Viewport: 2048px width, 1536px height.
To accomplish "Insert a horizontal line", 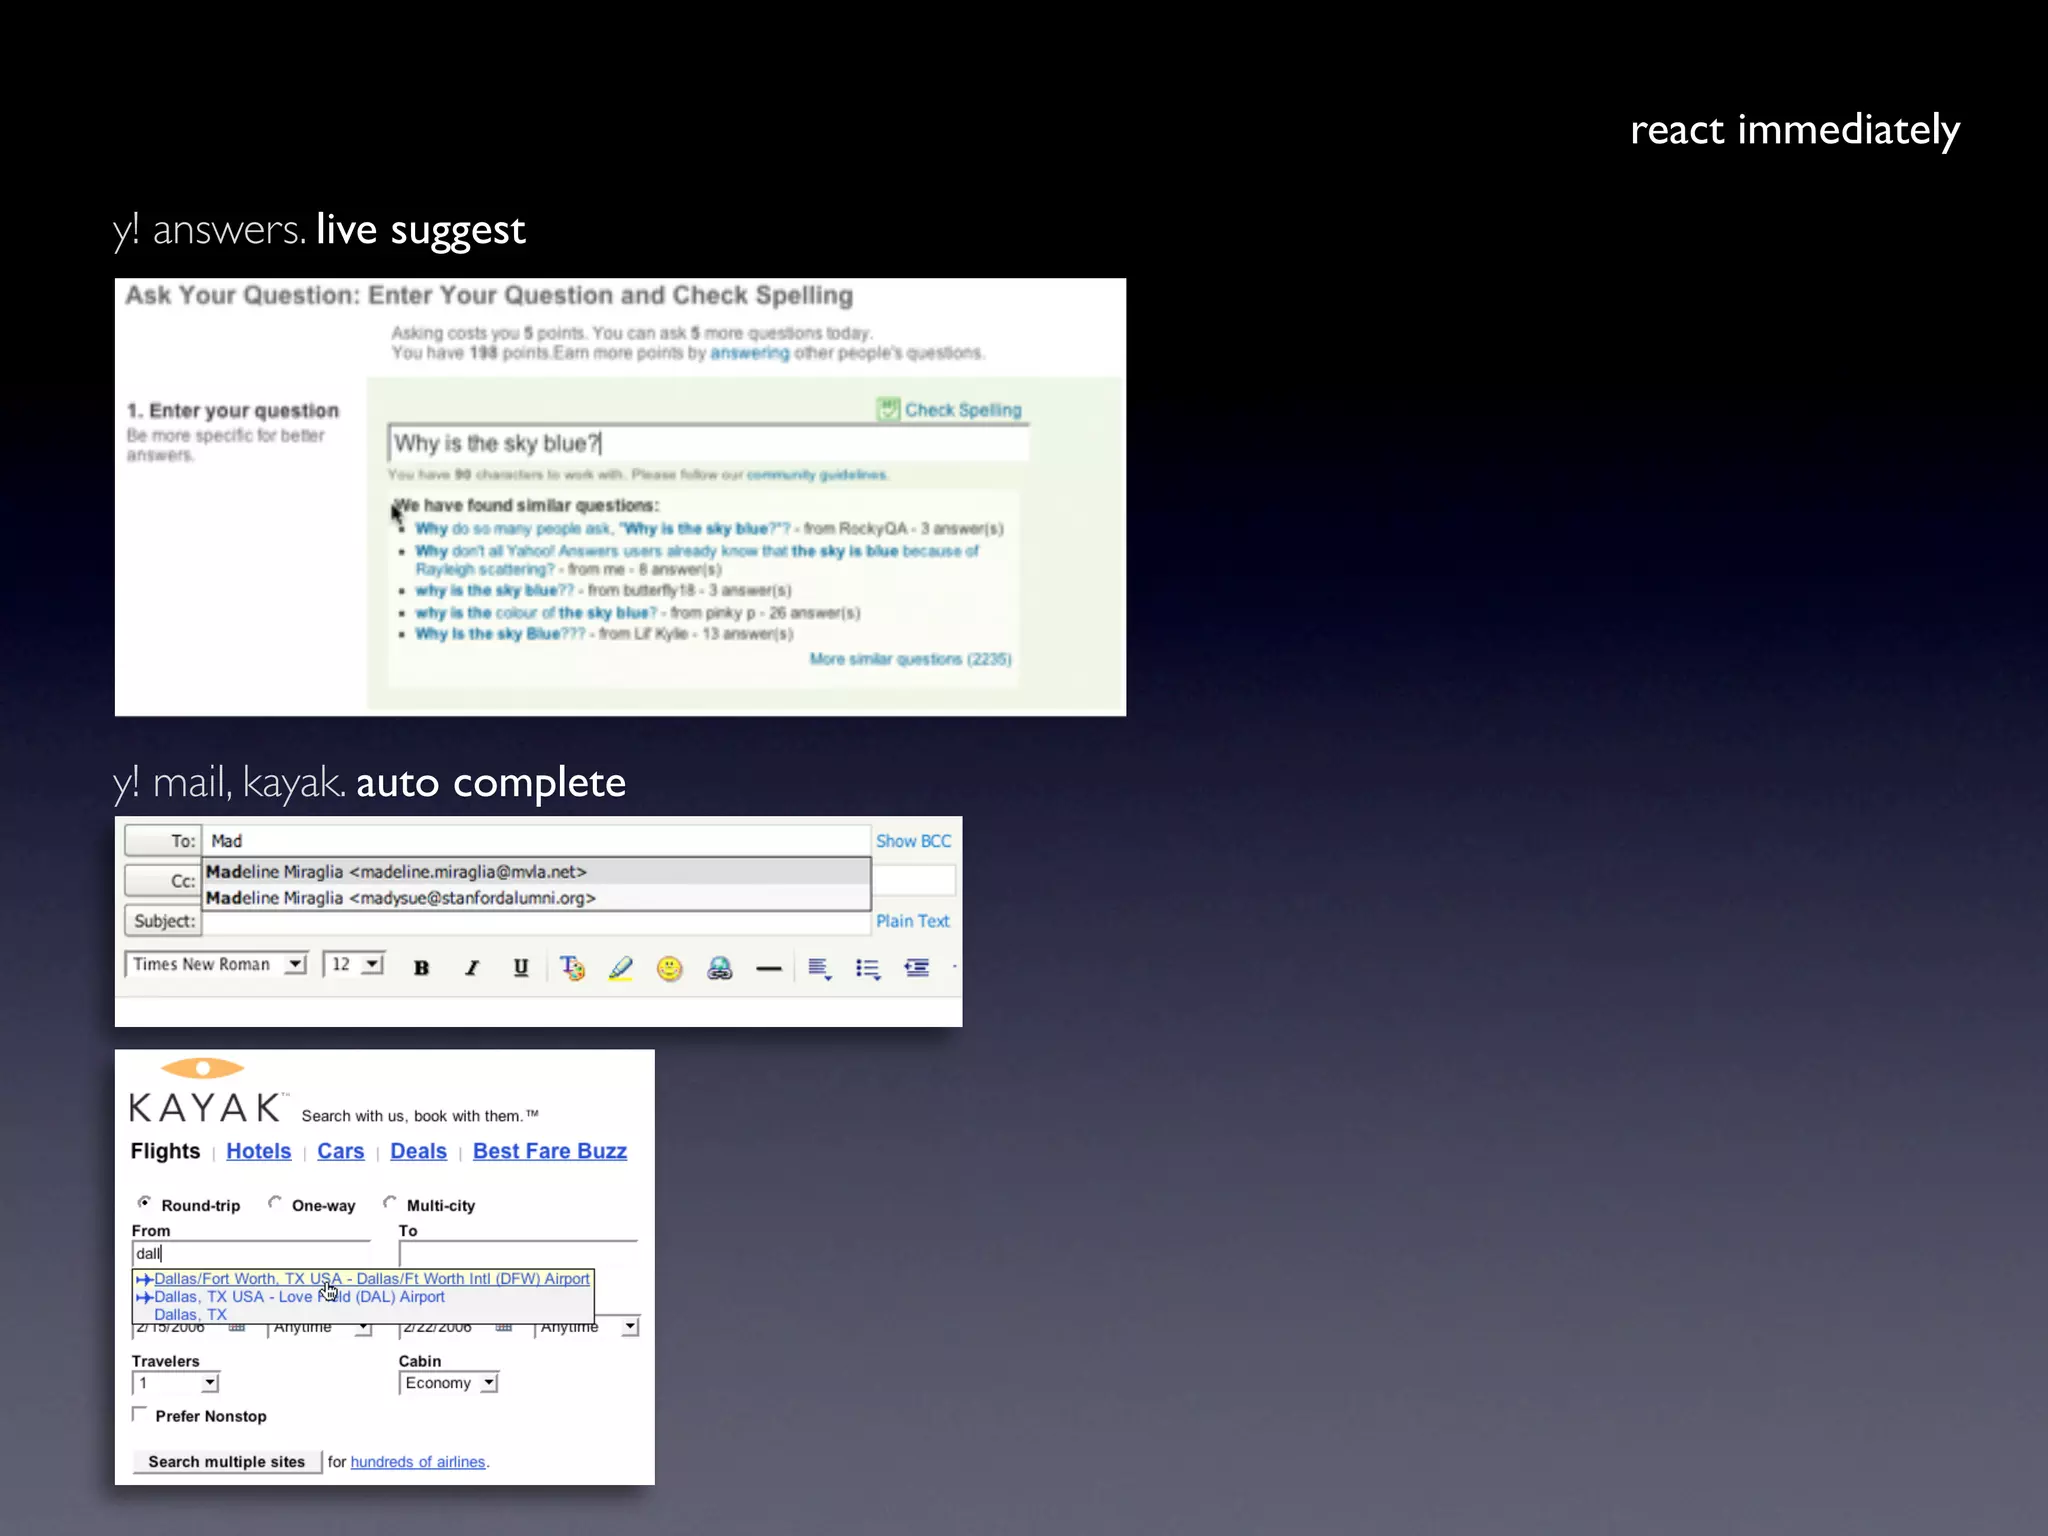I will pos(768,969).
